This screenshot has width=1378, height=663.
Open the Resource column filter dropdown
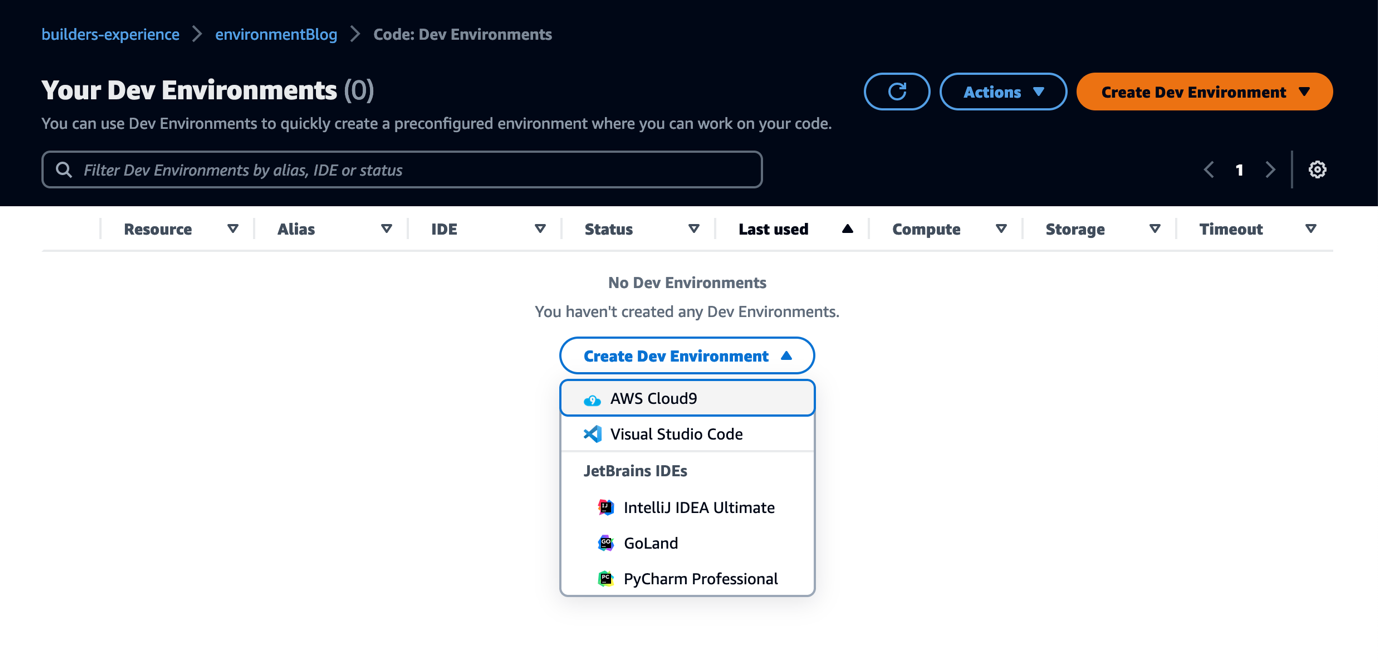point(232,228)
